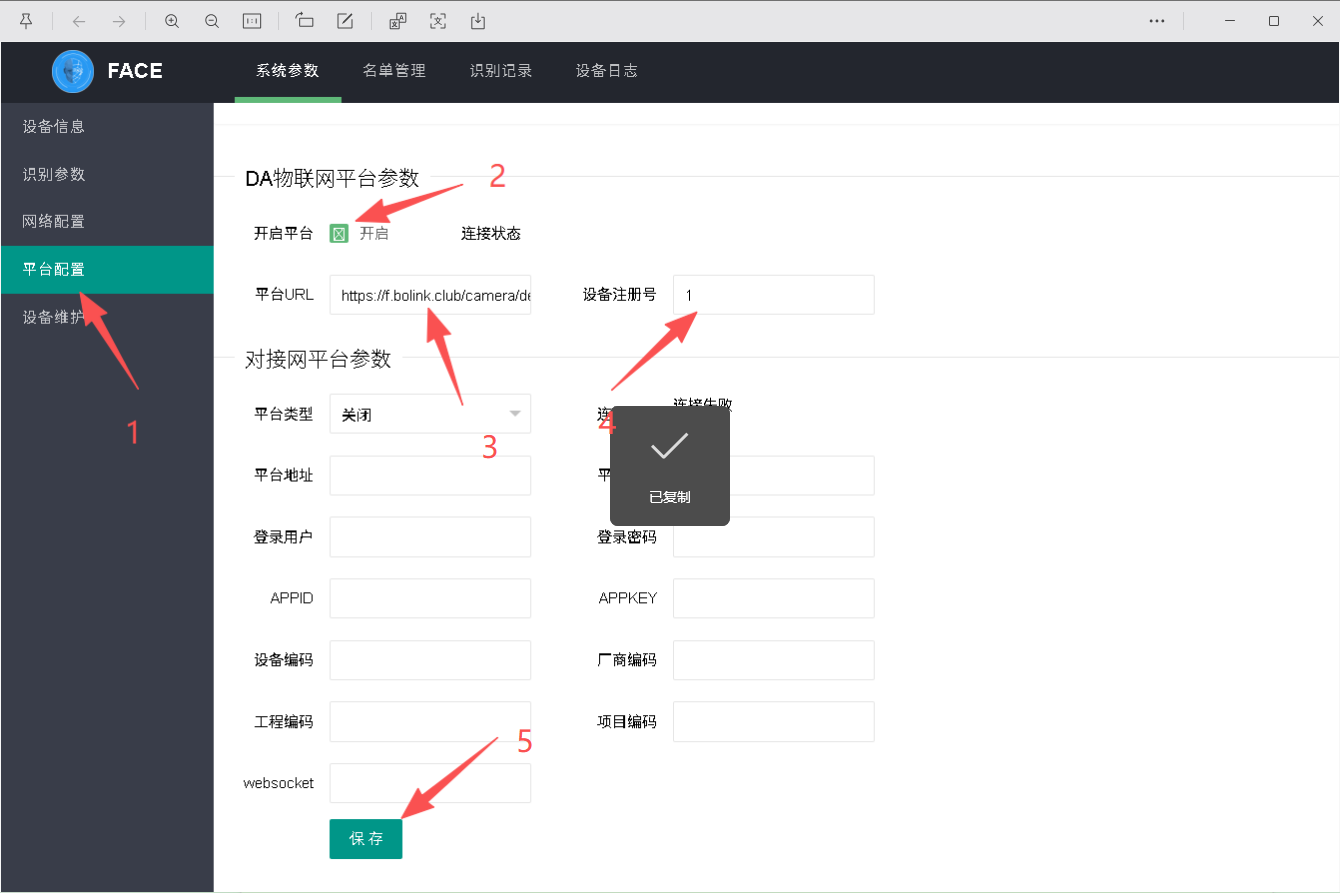Pin the image viewer window
Image resolution: width=1340 pixels, height=893 pixels.
25,21
